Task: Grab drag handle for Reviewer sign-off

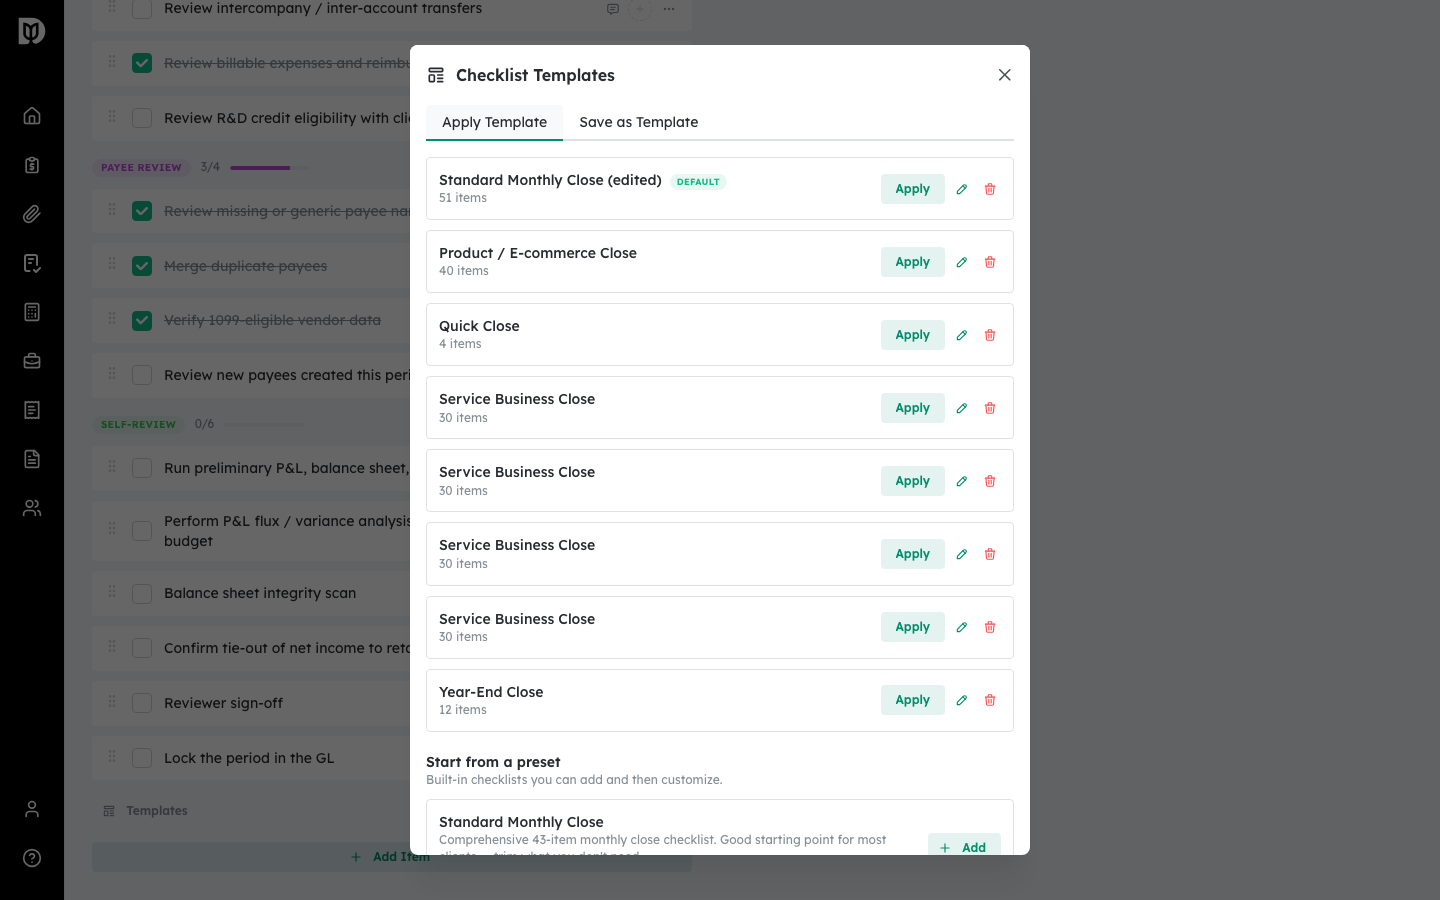Action: coord(112,701)
